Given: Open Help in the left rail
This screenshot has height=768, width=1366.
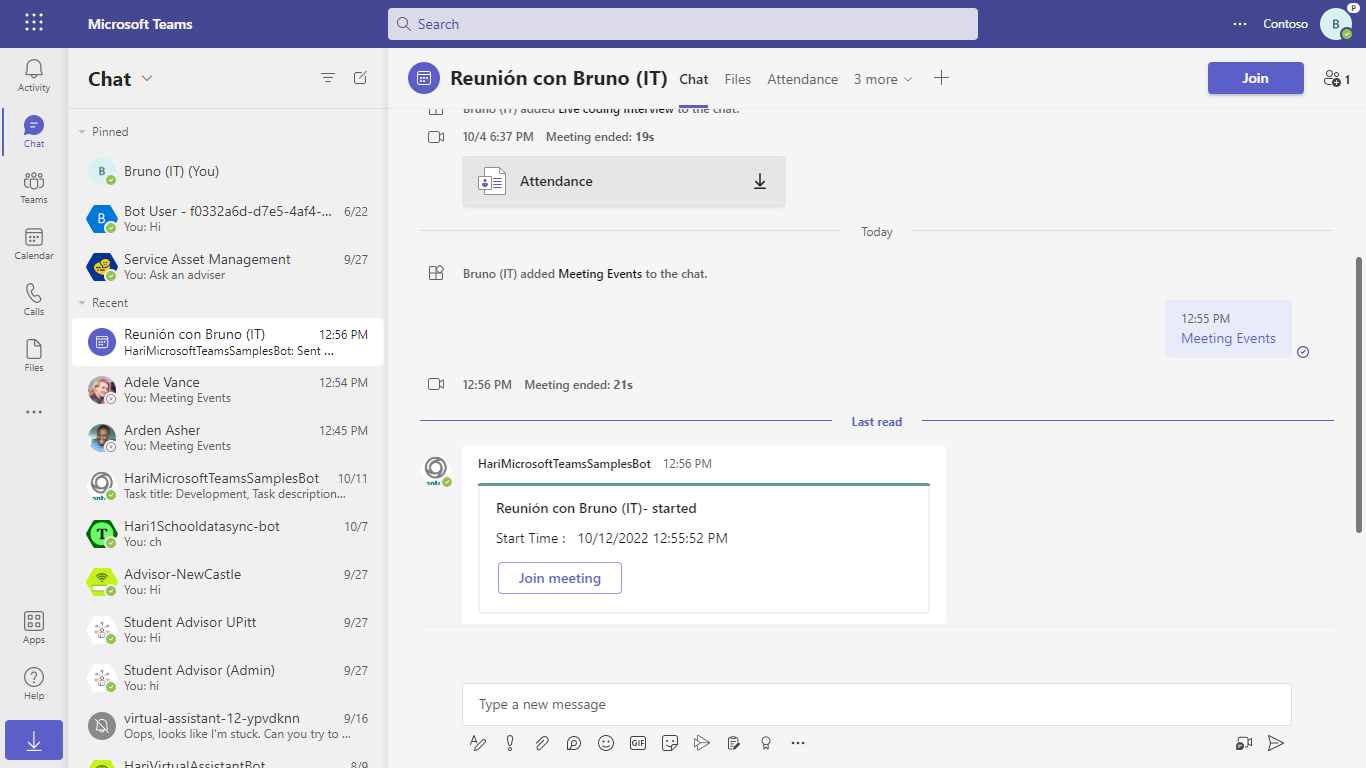Looking at the screenshot, I should click(x=34, y=683).
